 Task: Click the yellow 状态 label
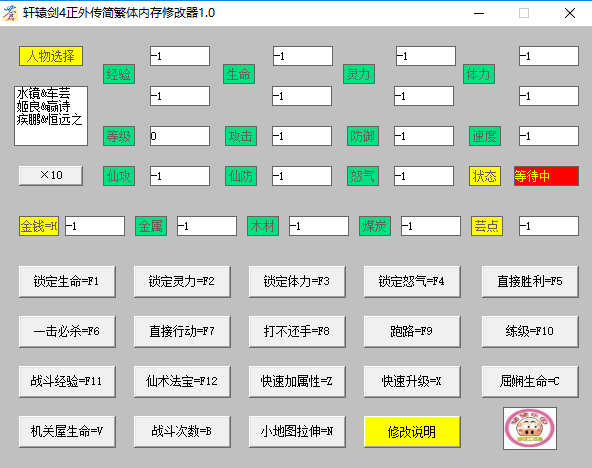pos(485,176)
